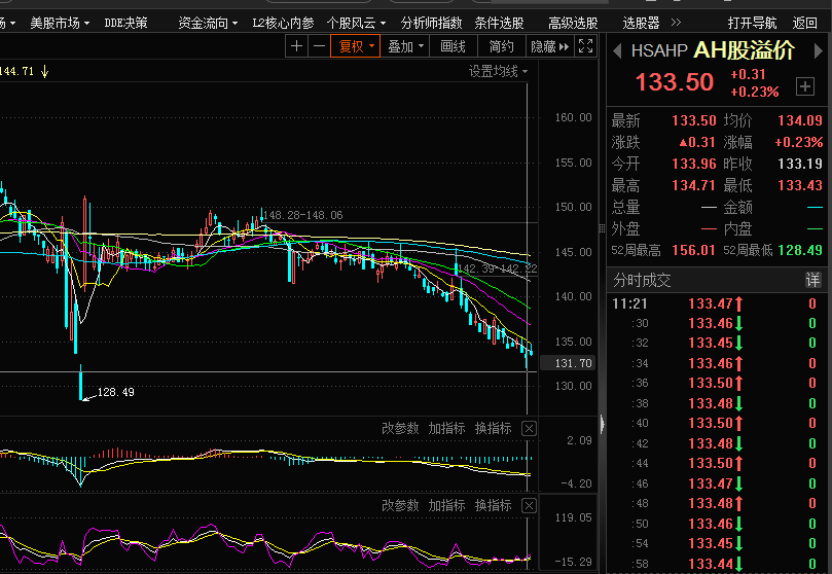Toggle 简约 simple view mode
This screenshot has height=574, width=832.
click(502, 46)
